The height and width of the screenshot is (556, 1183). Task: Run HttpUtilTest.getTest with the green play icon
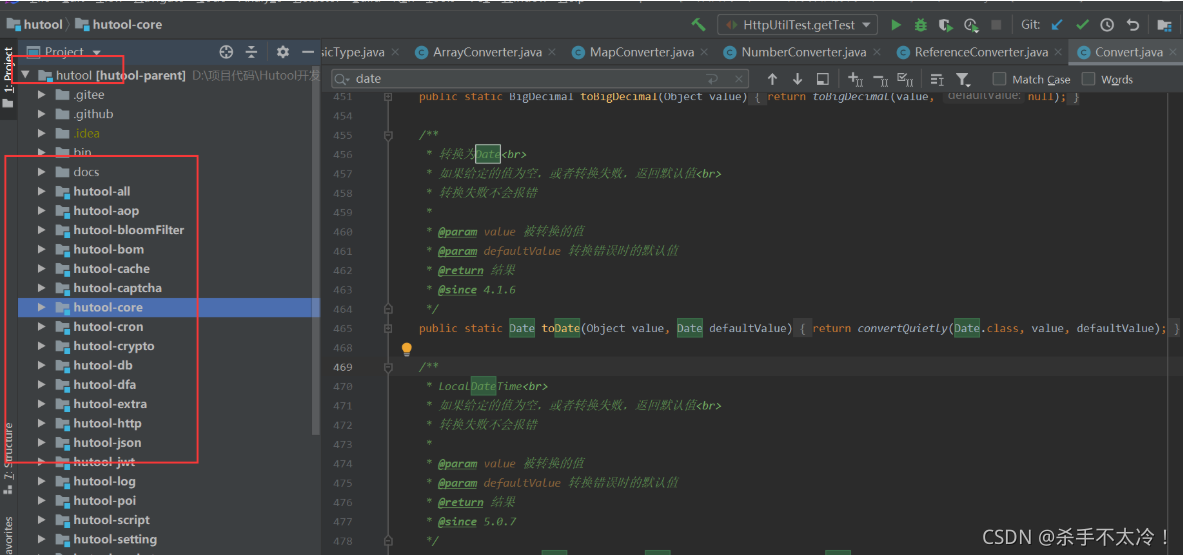coord(896,25)
